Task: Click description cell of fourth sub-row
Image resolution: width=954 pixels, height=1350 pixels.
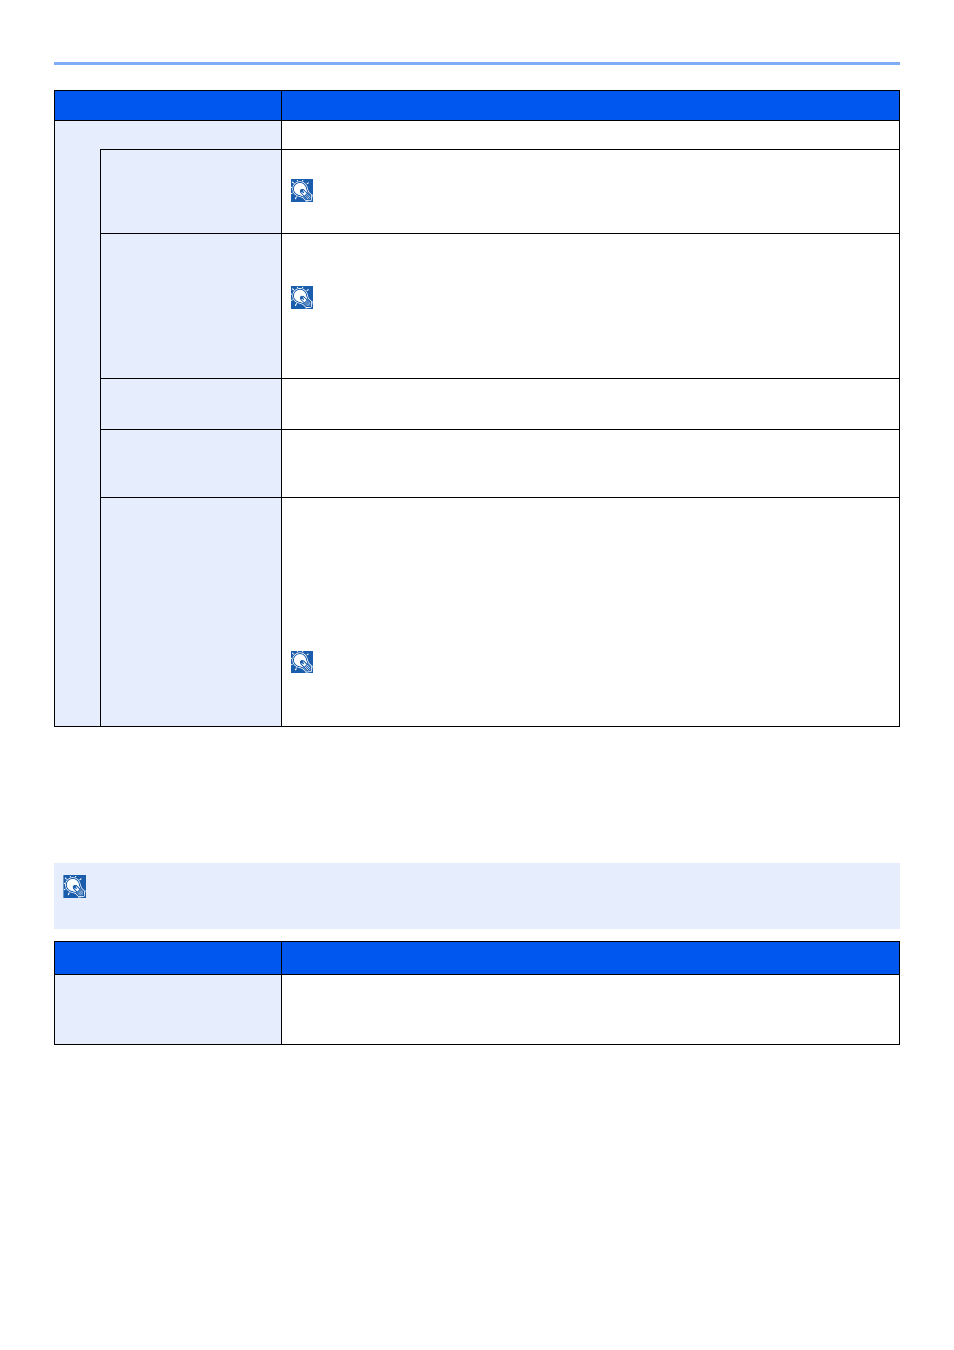Action: pos(590,463)
